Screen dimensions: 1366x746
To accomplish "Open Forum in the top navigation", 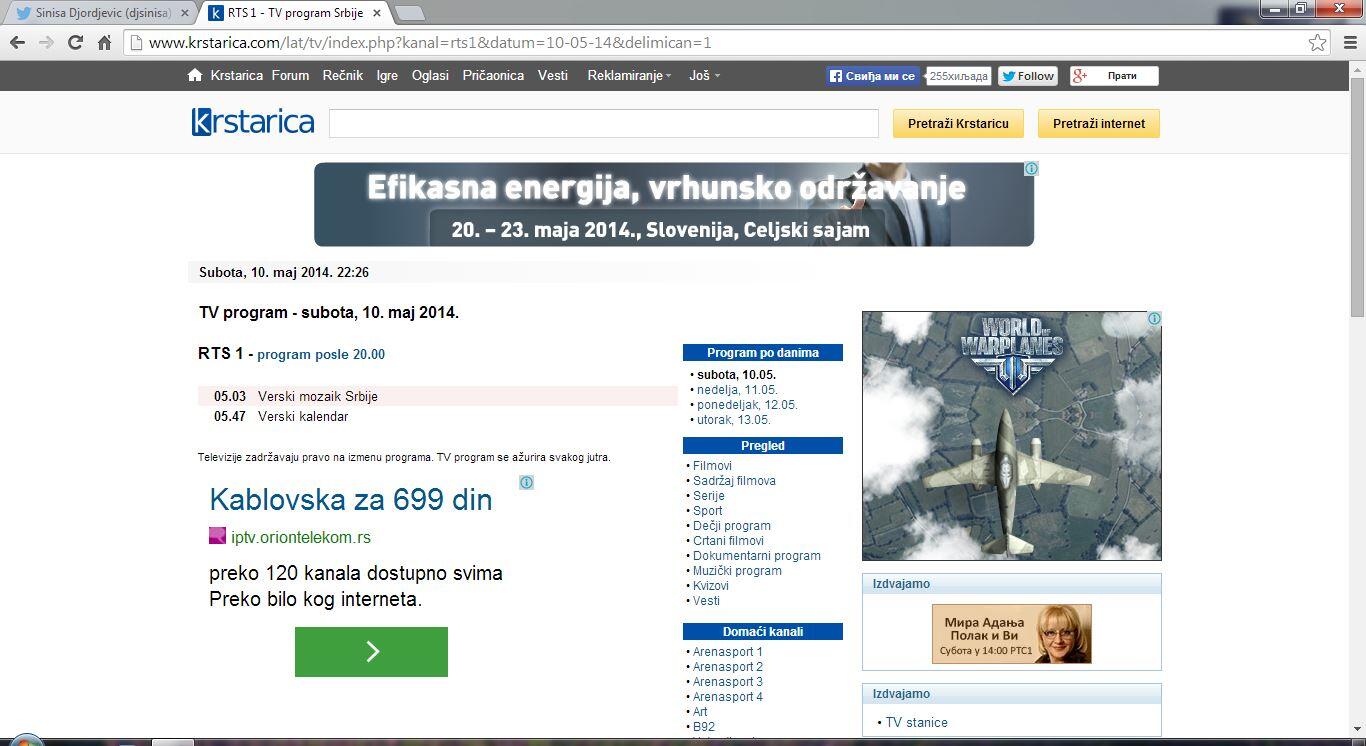I will pos(290,75).
